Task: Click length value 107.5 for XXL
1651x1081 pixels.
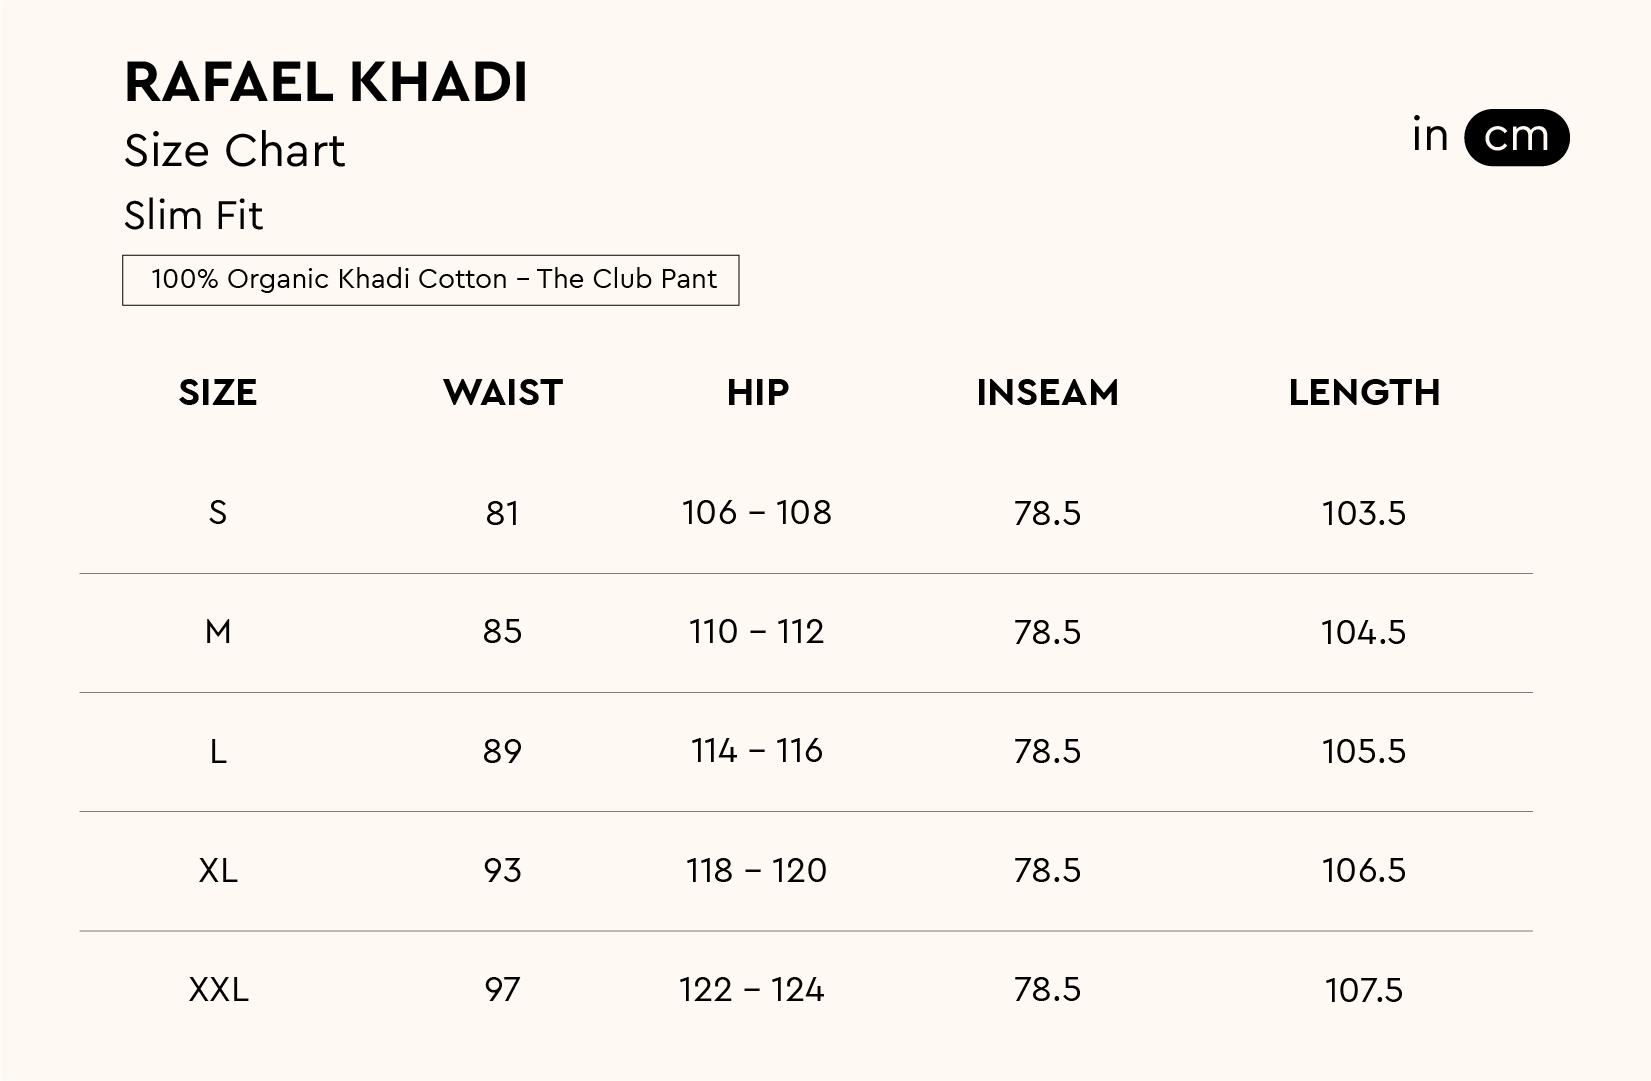Action: [1364, 991]
